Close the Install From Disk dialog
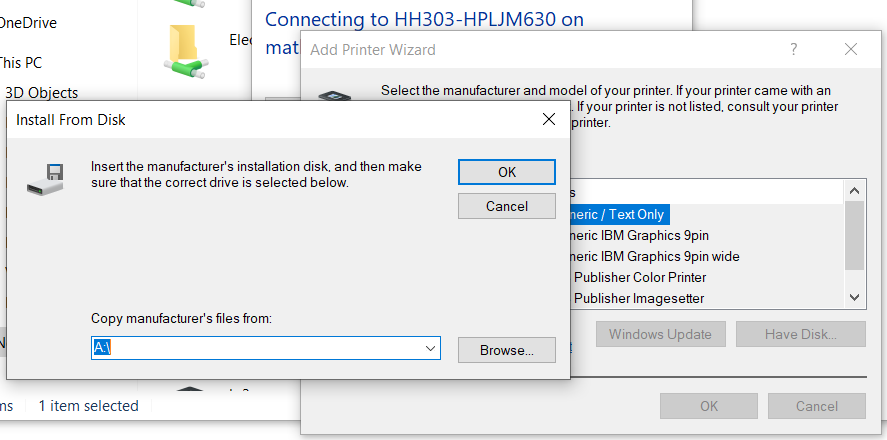Image resolution: width=887 pixels, height=440 pixels. (548, 120)
